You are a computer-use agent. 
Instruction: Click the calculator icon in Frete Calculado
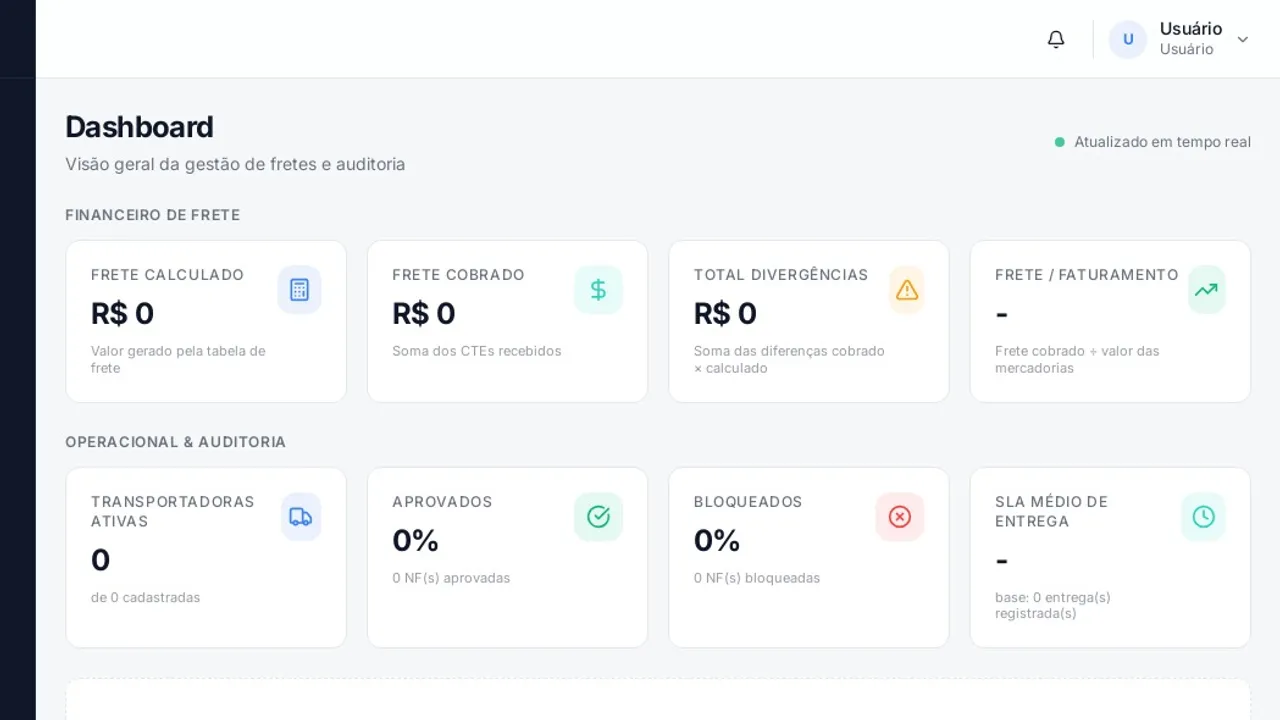299,290
